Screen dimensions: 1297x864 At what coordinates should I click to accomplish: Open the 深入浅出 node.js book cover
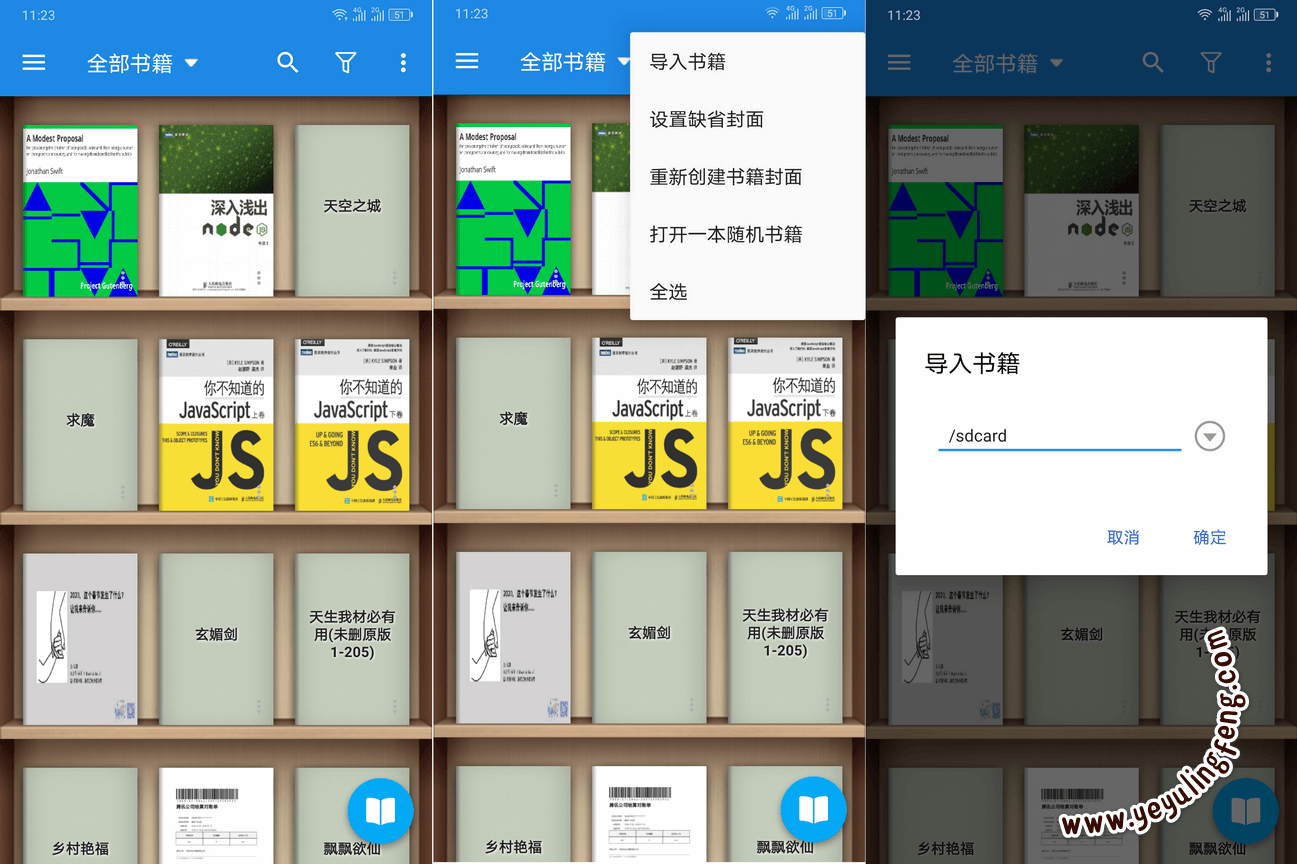[216, 210]
